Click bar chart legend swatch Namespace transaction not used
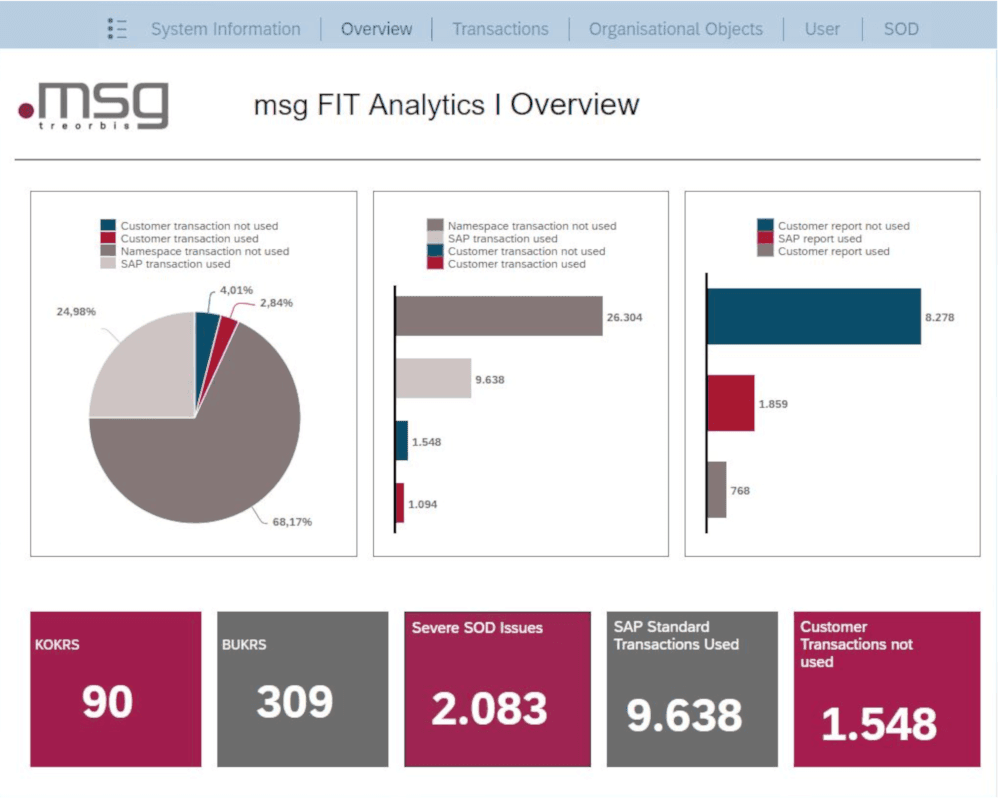The width and height of the screenshot is (1006, 811). click(x=435, y=225)
